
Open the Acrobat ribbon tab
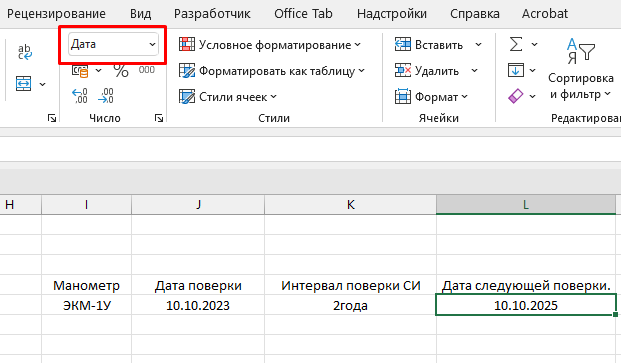(545, 14)
